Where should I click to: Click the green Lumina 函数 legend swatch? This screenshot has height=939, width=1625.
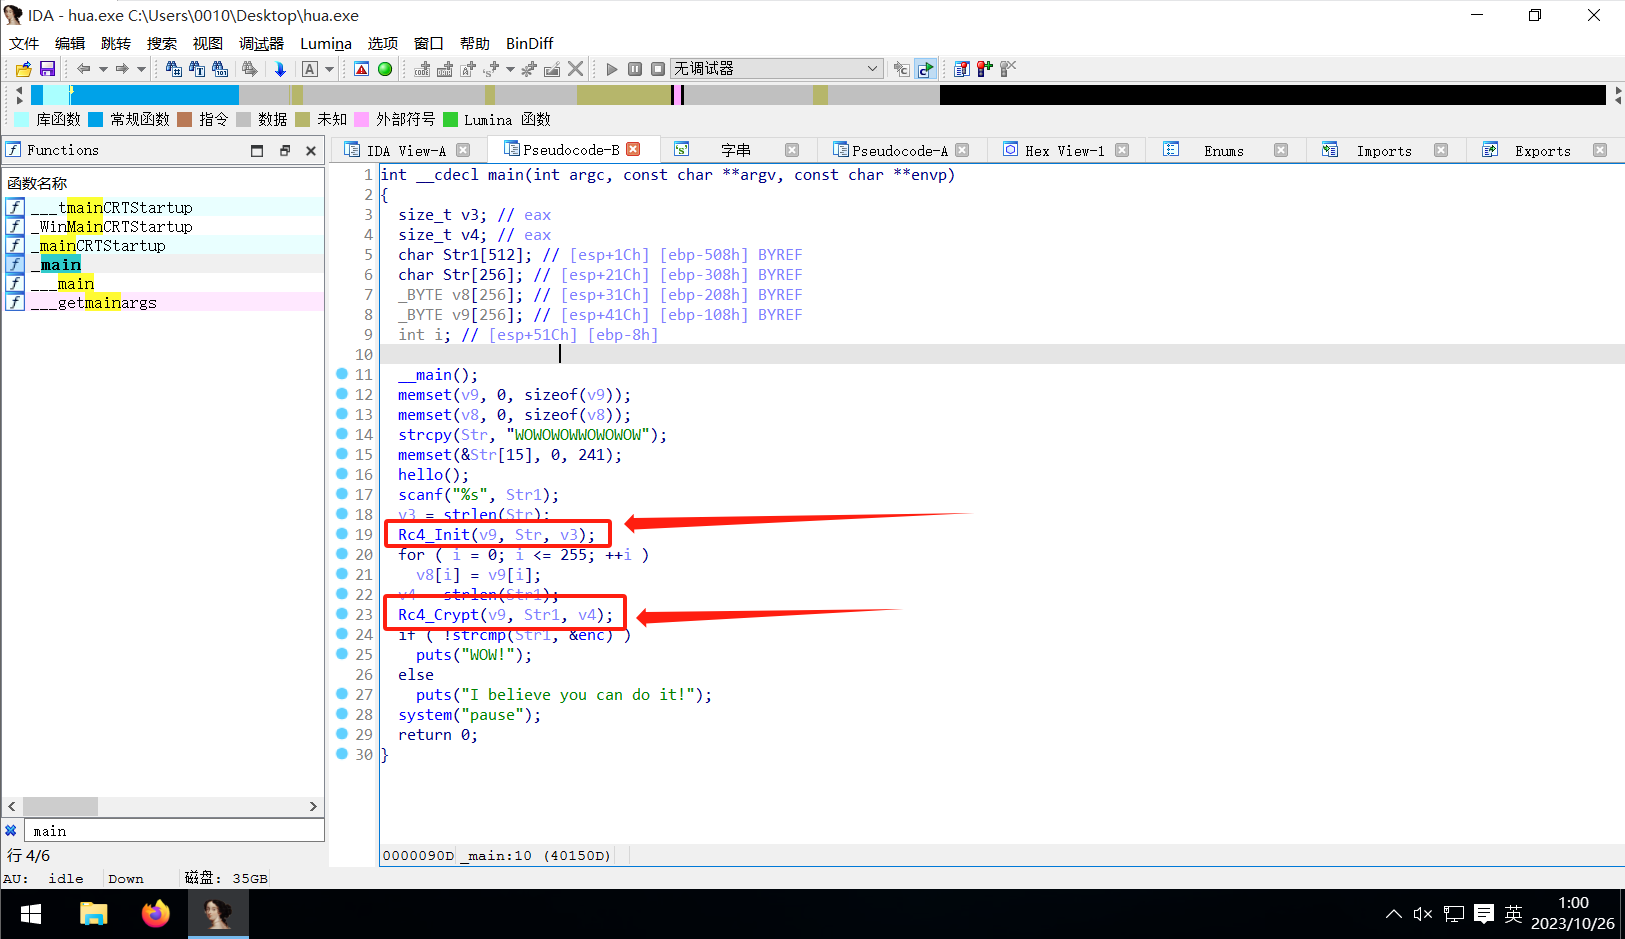450,119
